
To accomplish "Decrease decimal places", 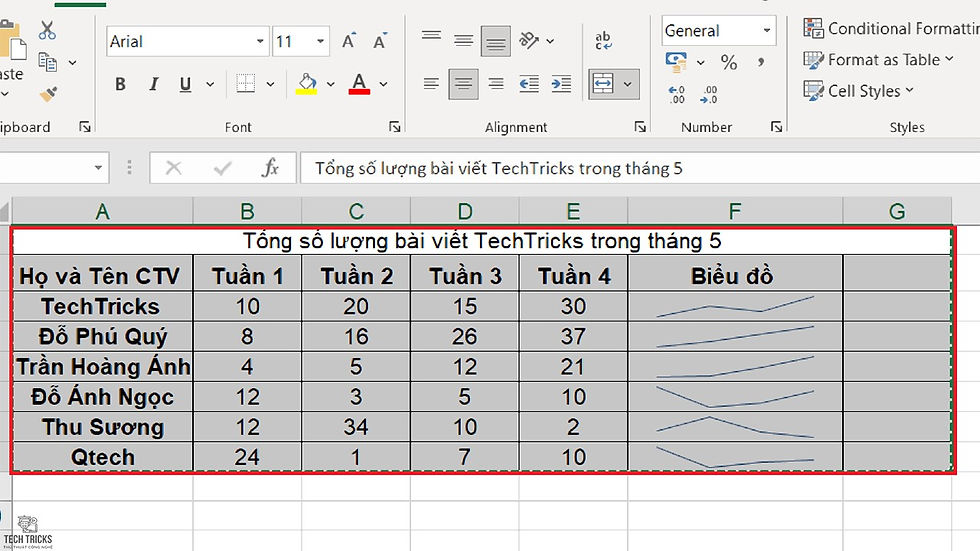I will (x=709, y=94).
